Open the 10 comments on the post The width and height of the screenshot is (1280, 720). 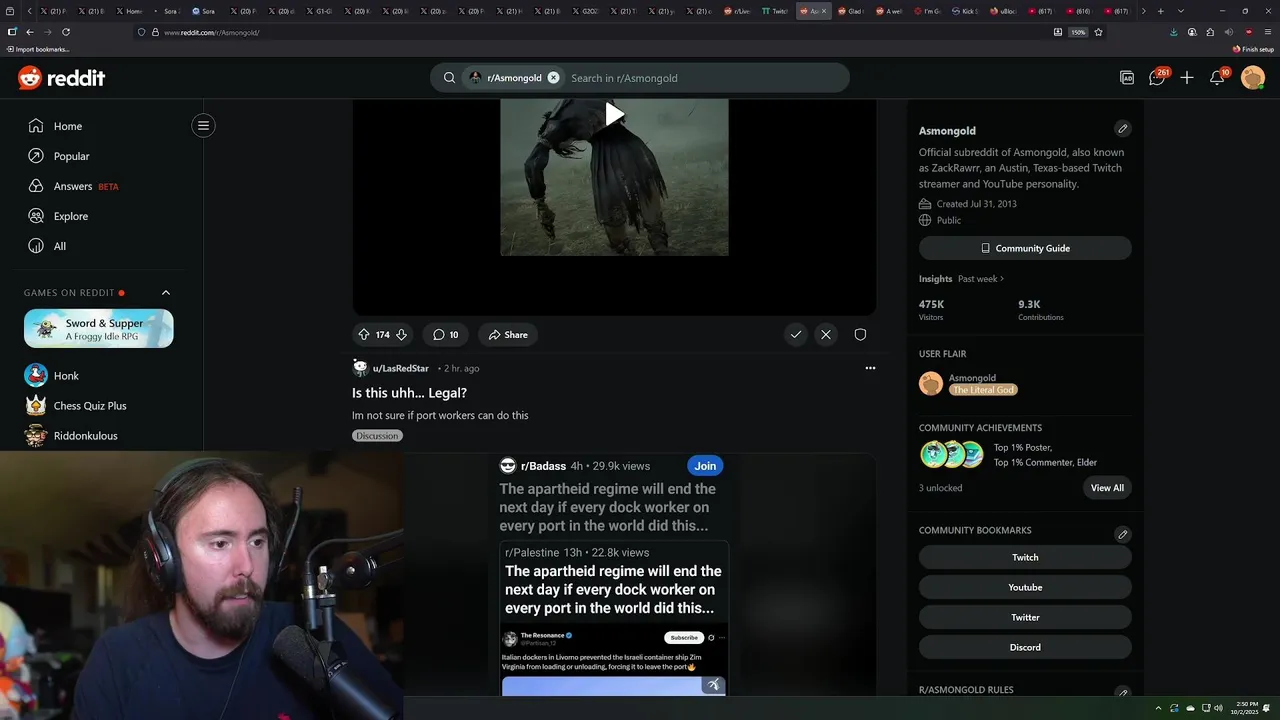coord(445,335)
